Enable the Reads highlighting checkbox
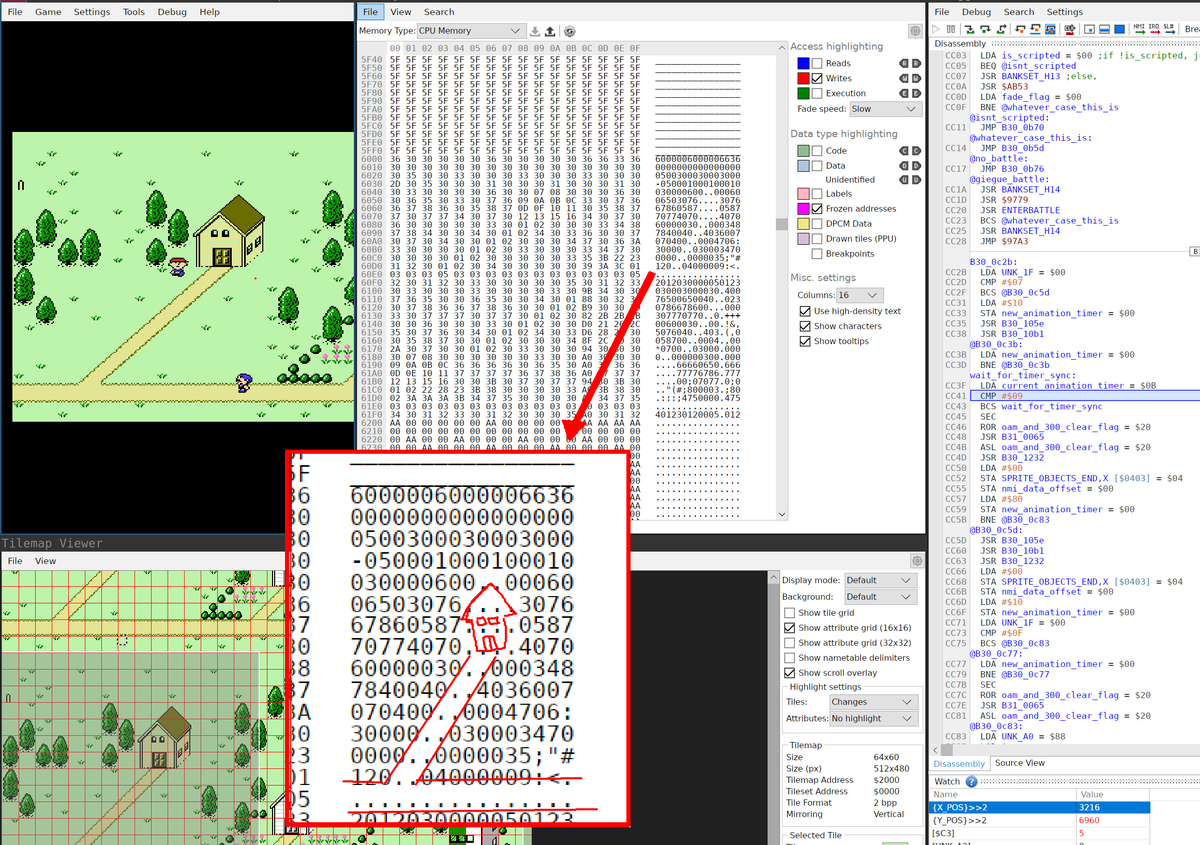This screenshot has height=845, width=1200. (x=817, y=63)
